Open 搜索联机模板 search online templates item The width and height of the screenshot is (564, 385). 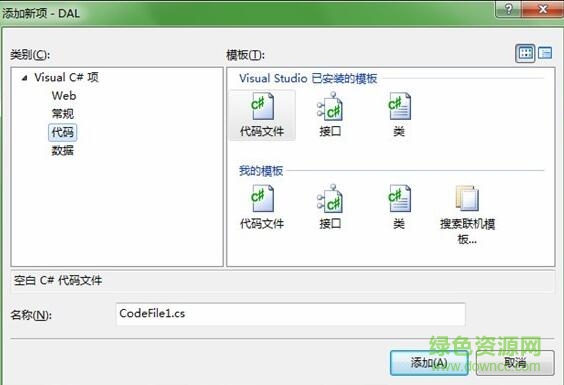[467, 214]
